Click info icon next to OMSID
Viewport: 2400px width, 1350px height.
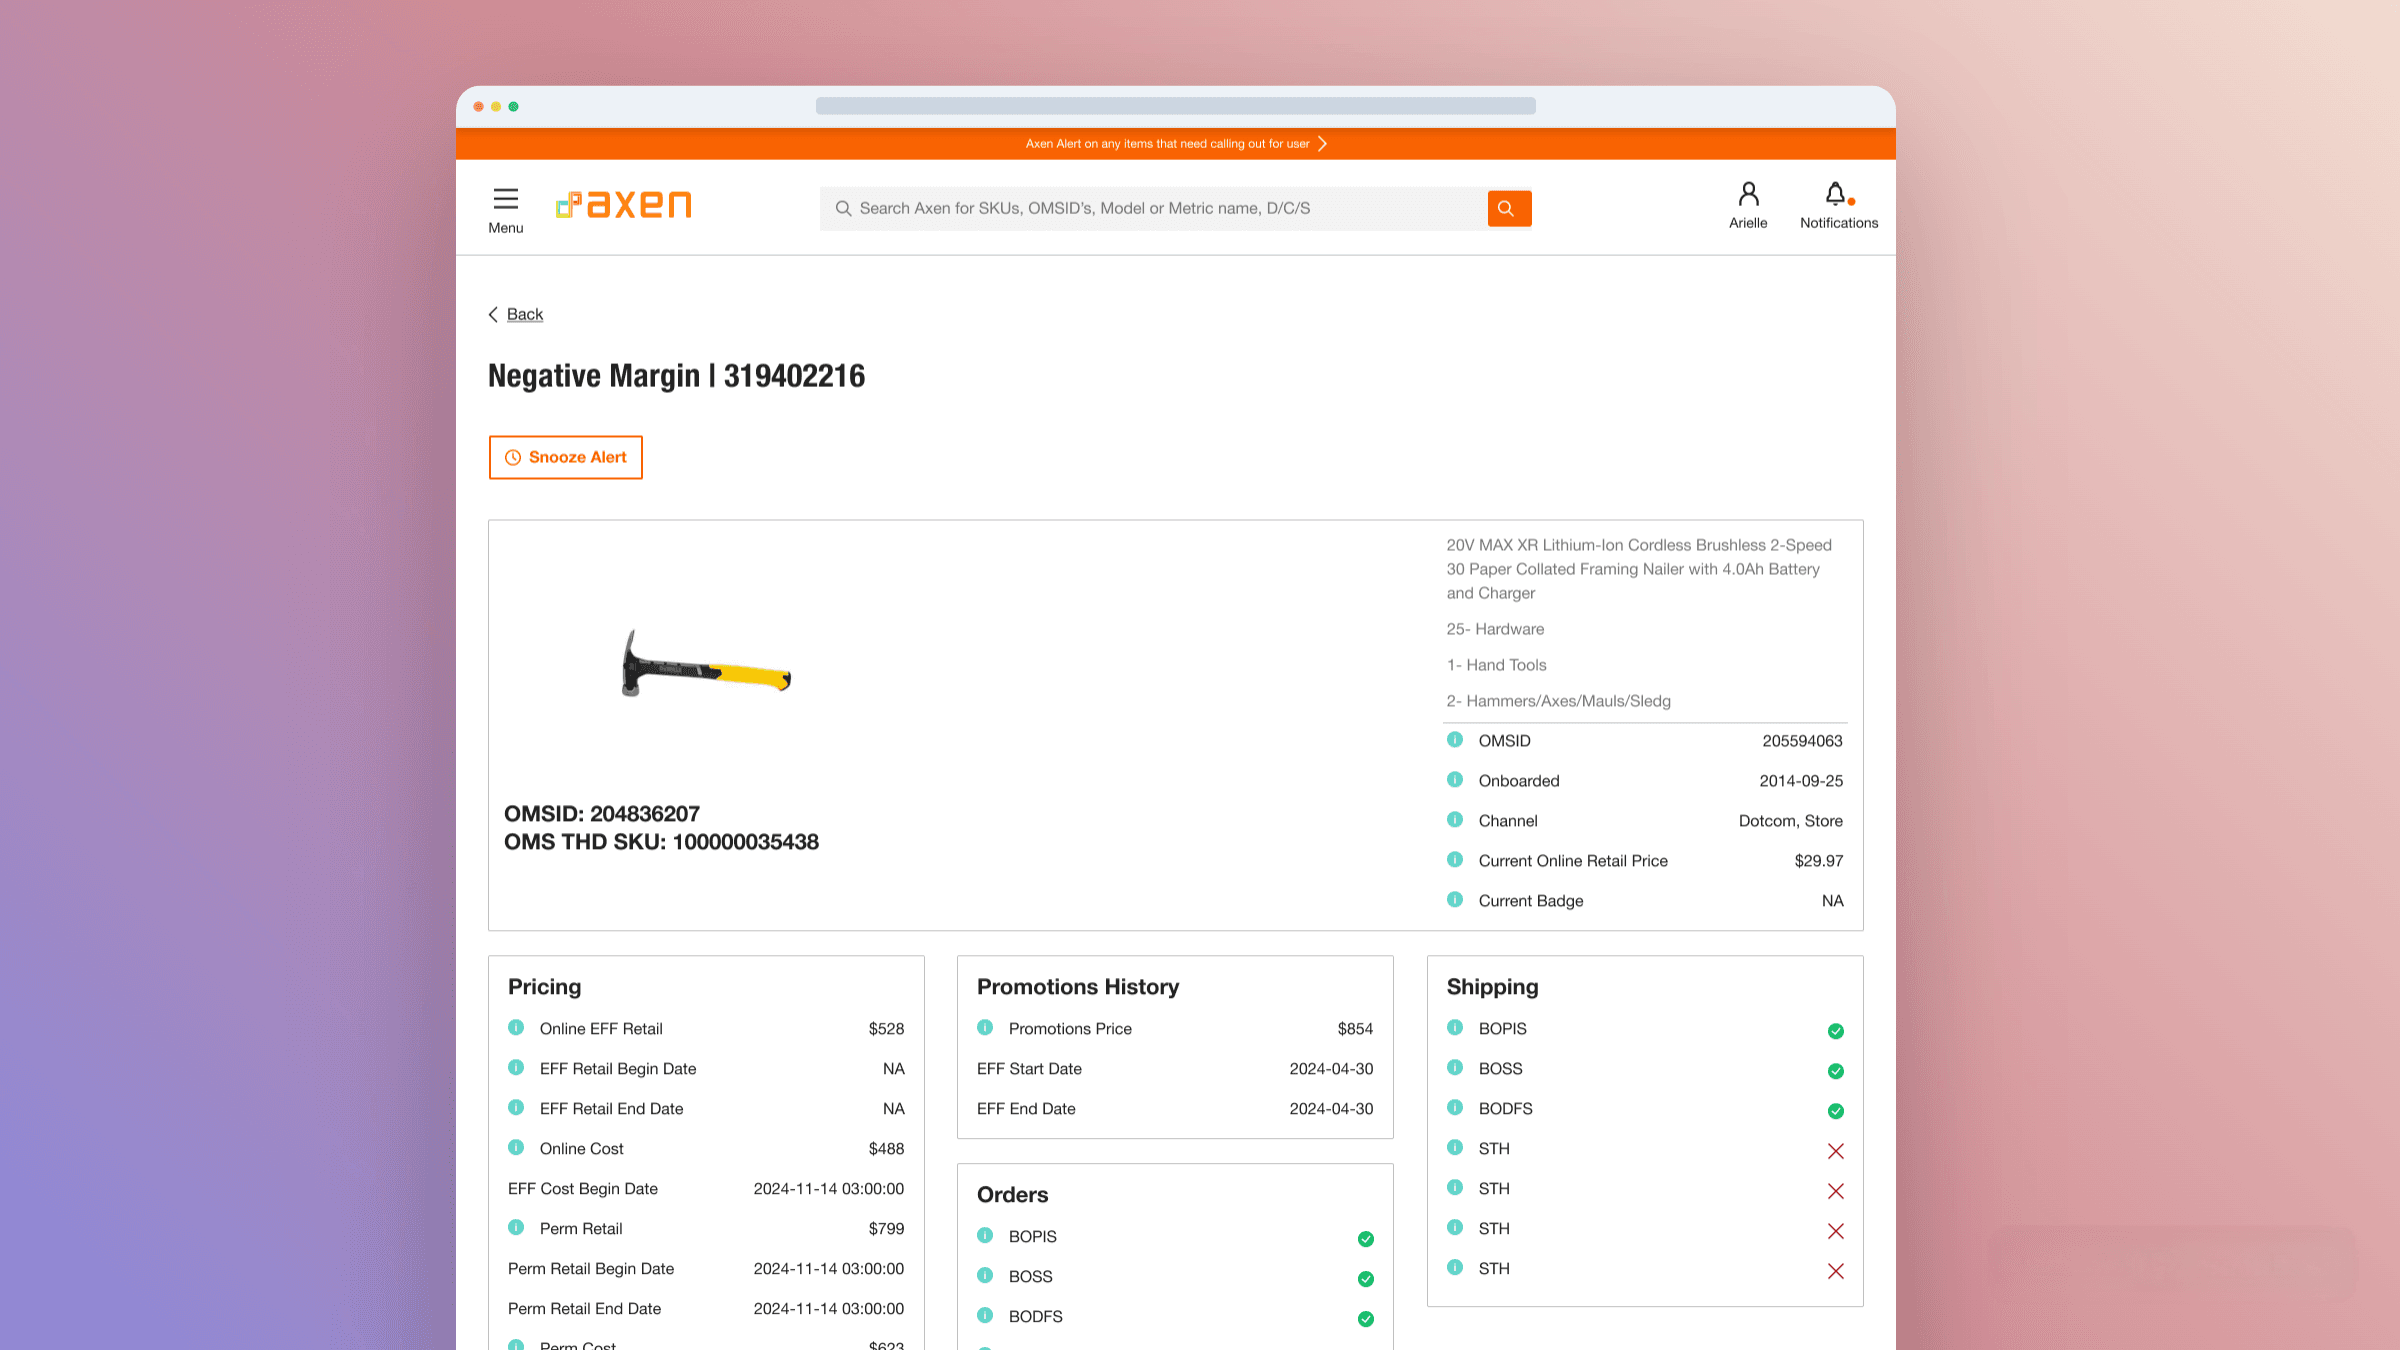point(1455,740)
